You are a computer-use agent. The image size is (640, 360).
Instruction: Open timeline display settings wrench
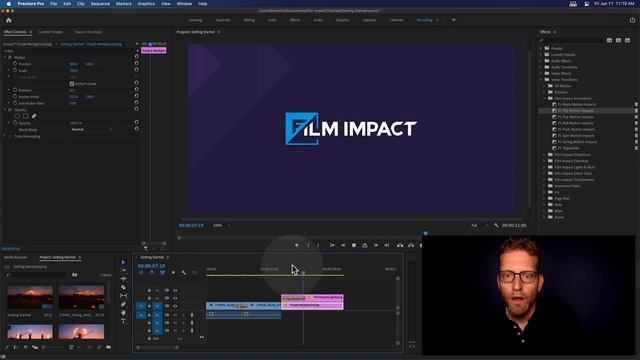point(184,273)
